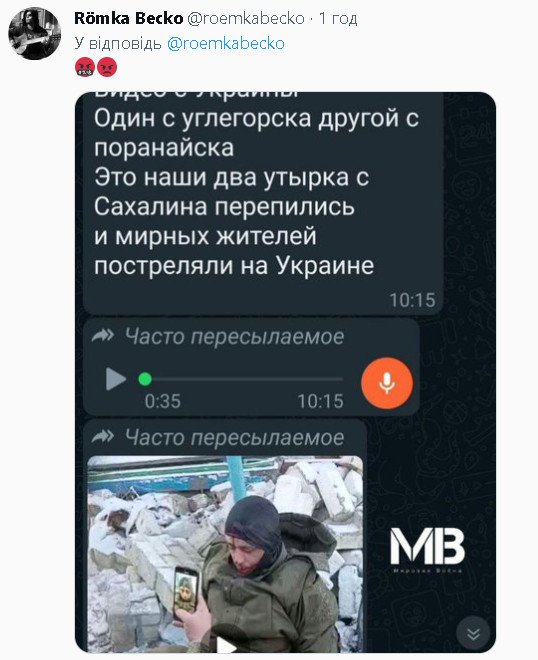This screenshot has height=660, width=538.
Task: Play the 0:35 voice message
Action: 115,379
